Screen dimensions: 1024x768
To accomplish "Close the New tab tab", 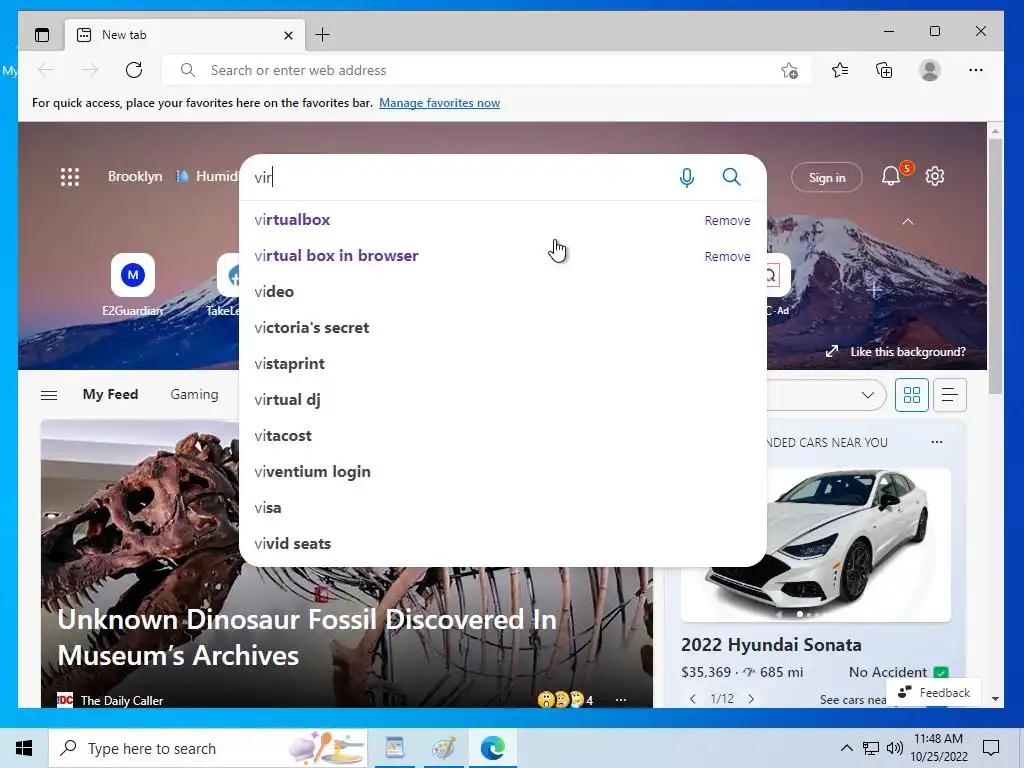I will [288, 35].
